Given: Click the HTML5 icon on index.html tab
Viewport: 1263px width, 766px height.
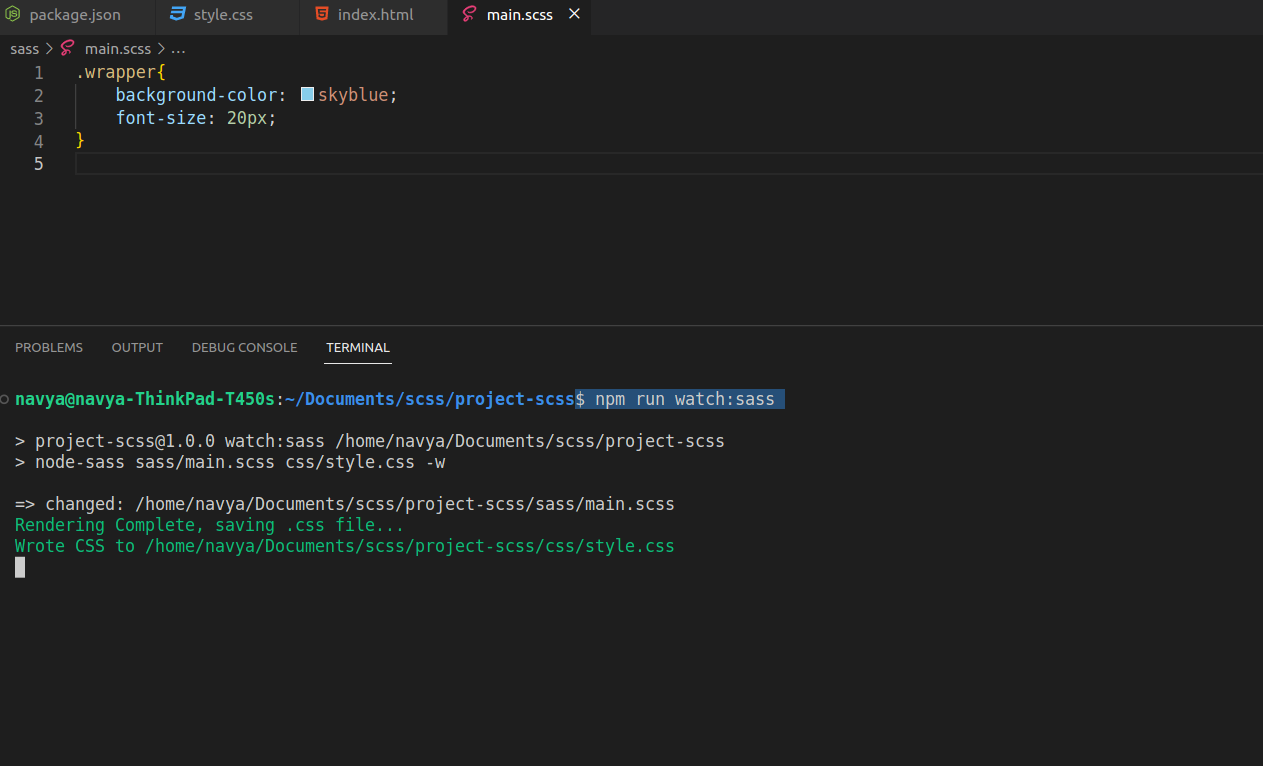Looking at the screenshot, I should click(322, 15).
